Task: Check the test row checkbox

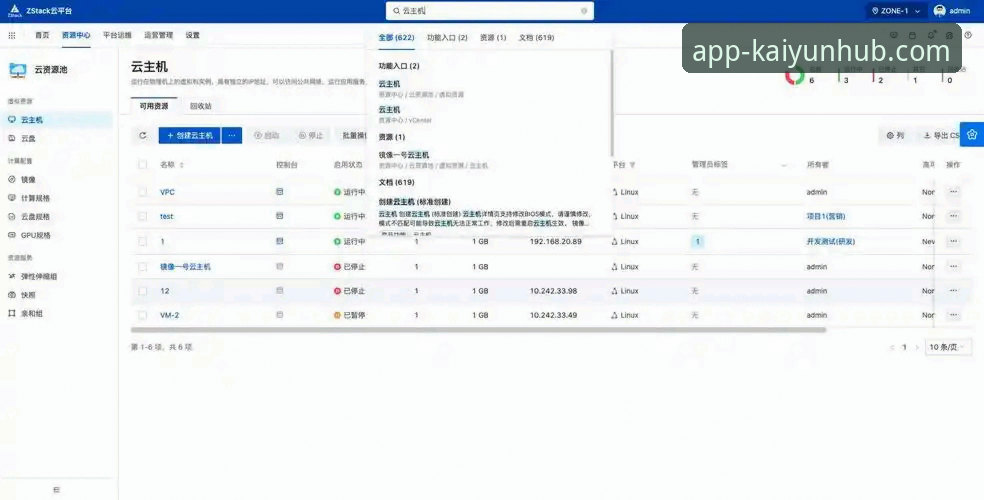Action: coord(142,216)
